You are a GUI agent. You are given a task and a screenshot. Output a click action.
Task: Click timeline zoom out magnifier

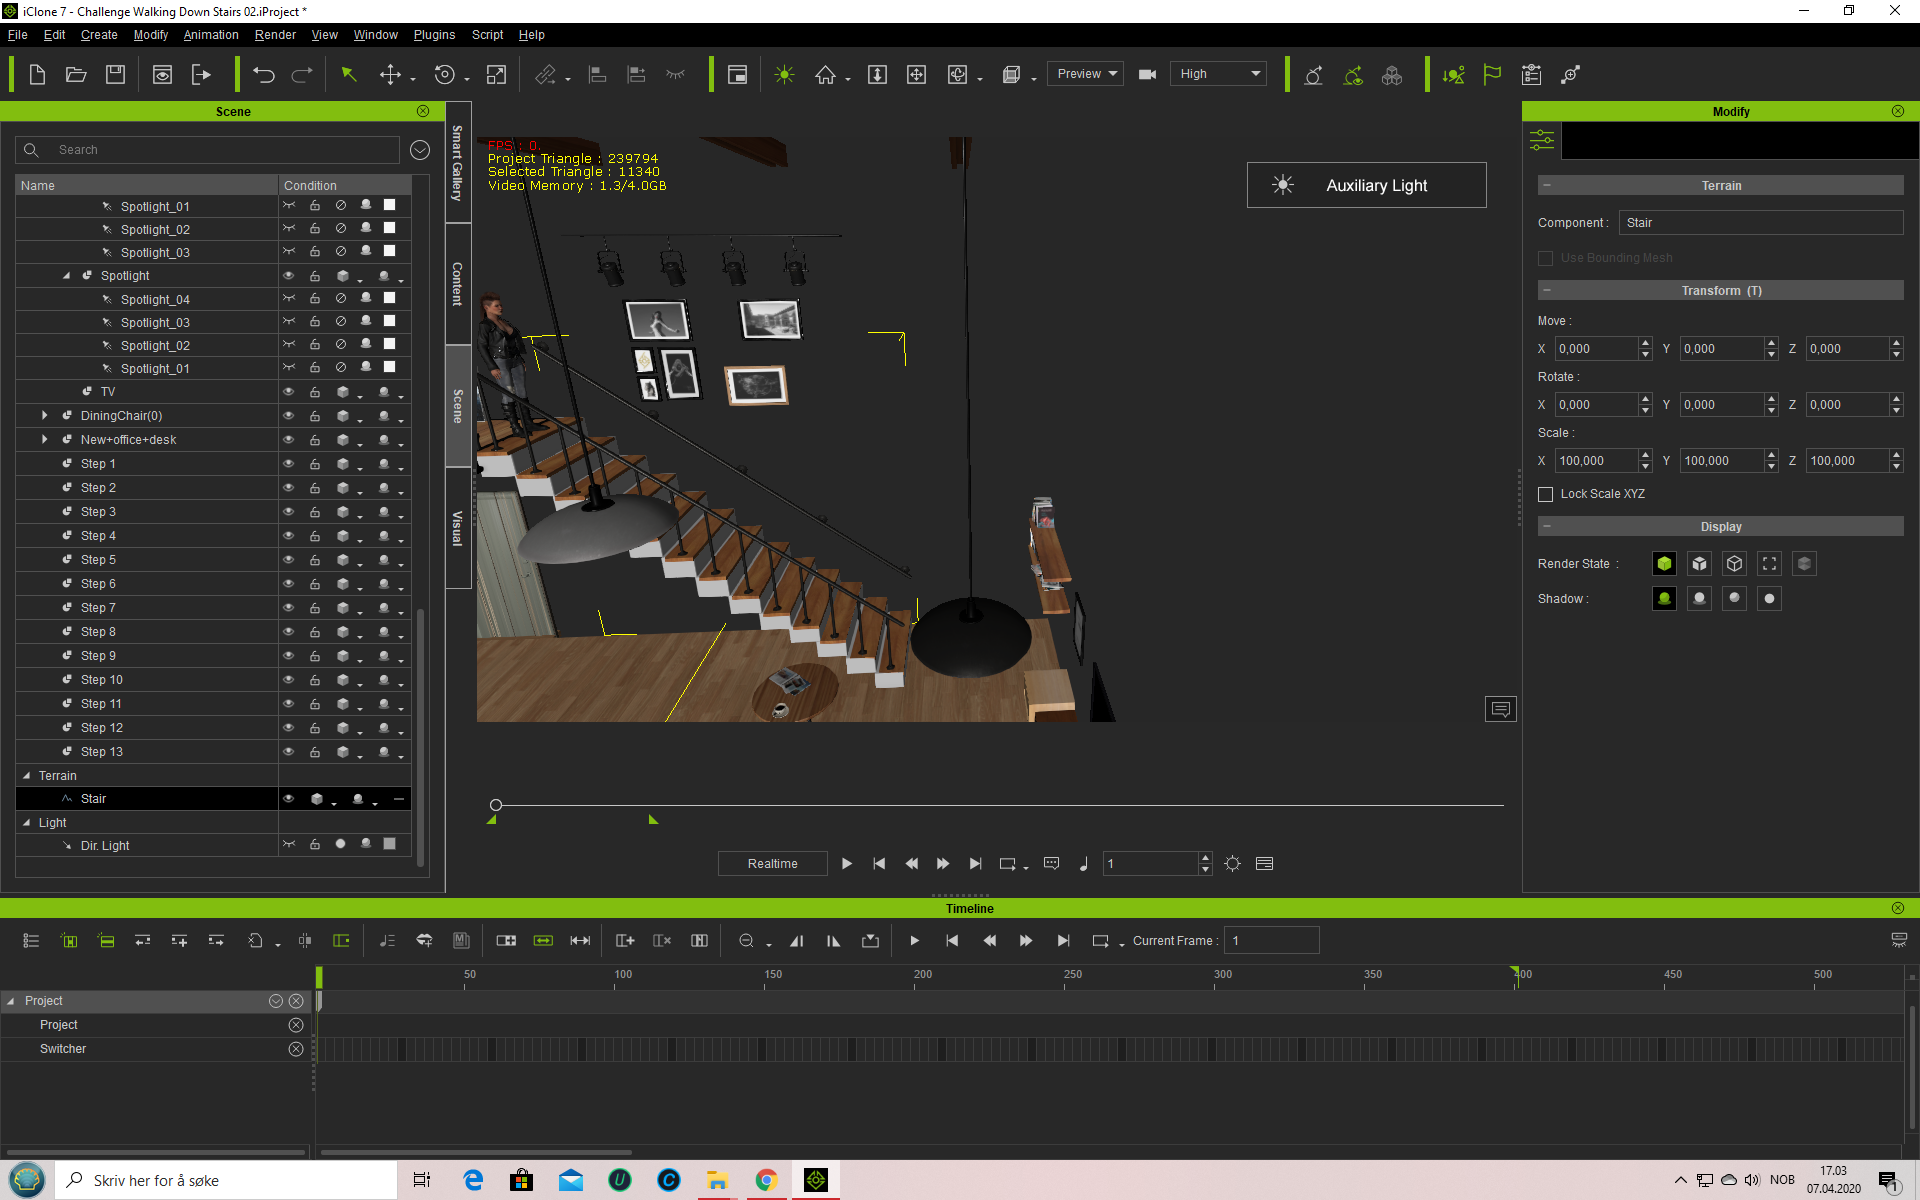[746, 941]
